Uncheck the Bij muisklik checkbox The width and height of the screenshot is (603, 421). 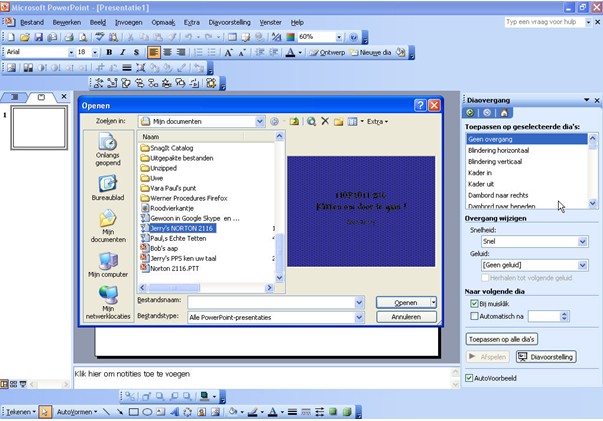point(474,303)
